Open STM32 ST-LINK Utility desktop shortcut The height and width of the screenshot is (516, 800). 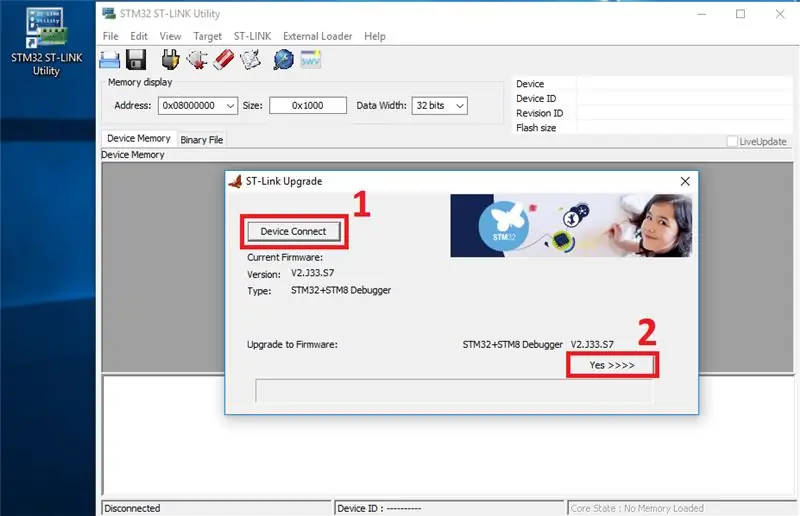pos(46,42)
